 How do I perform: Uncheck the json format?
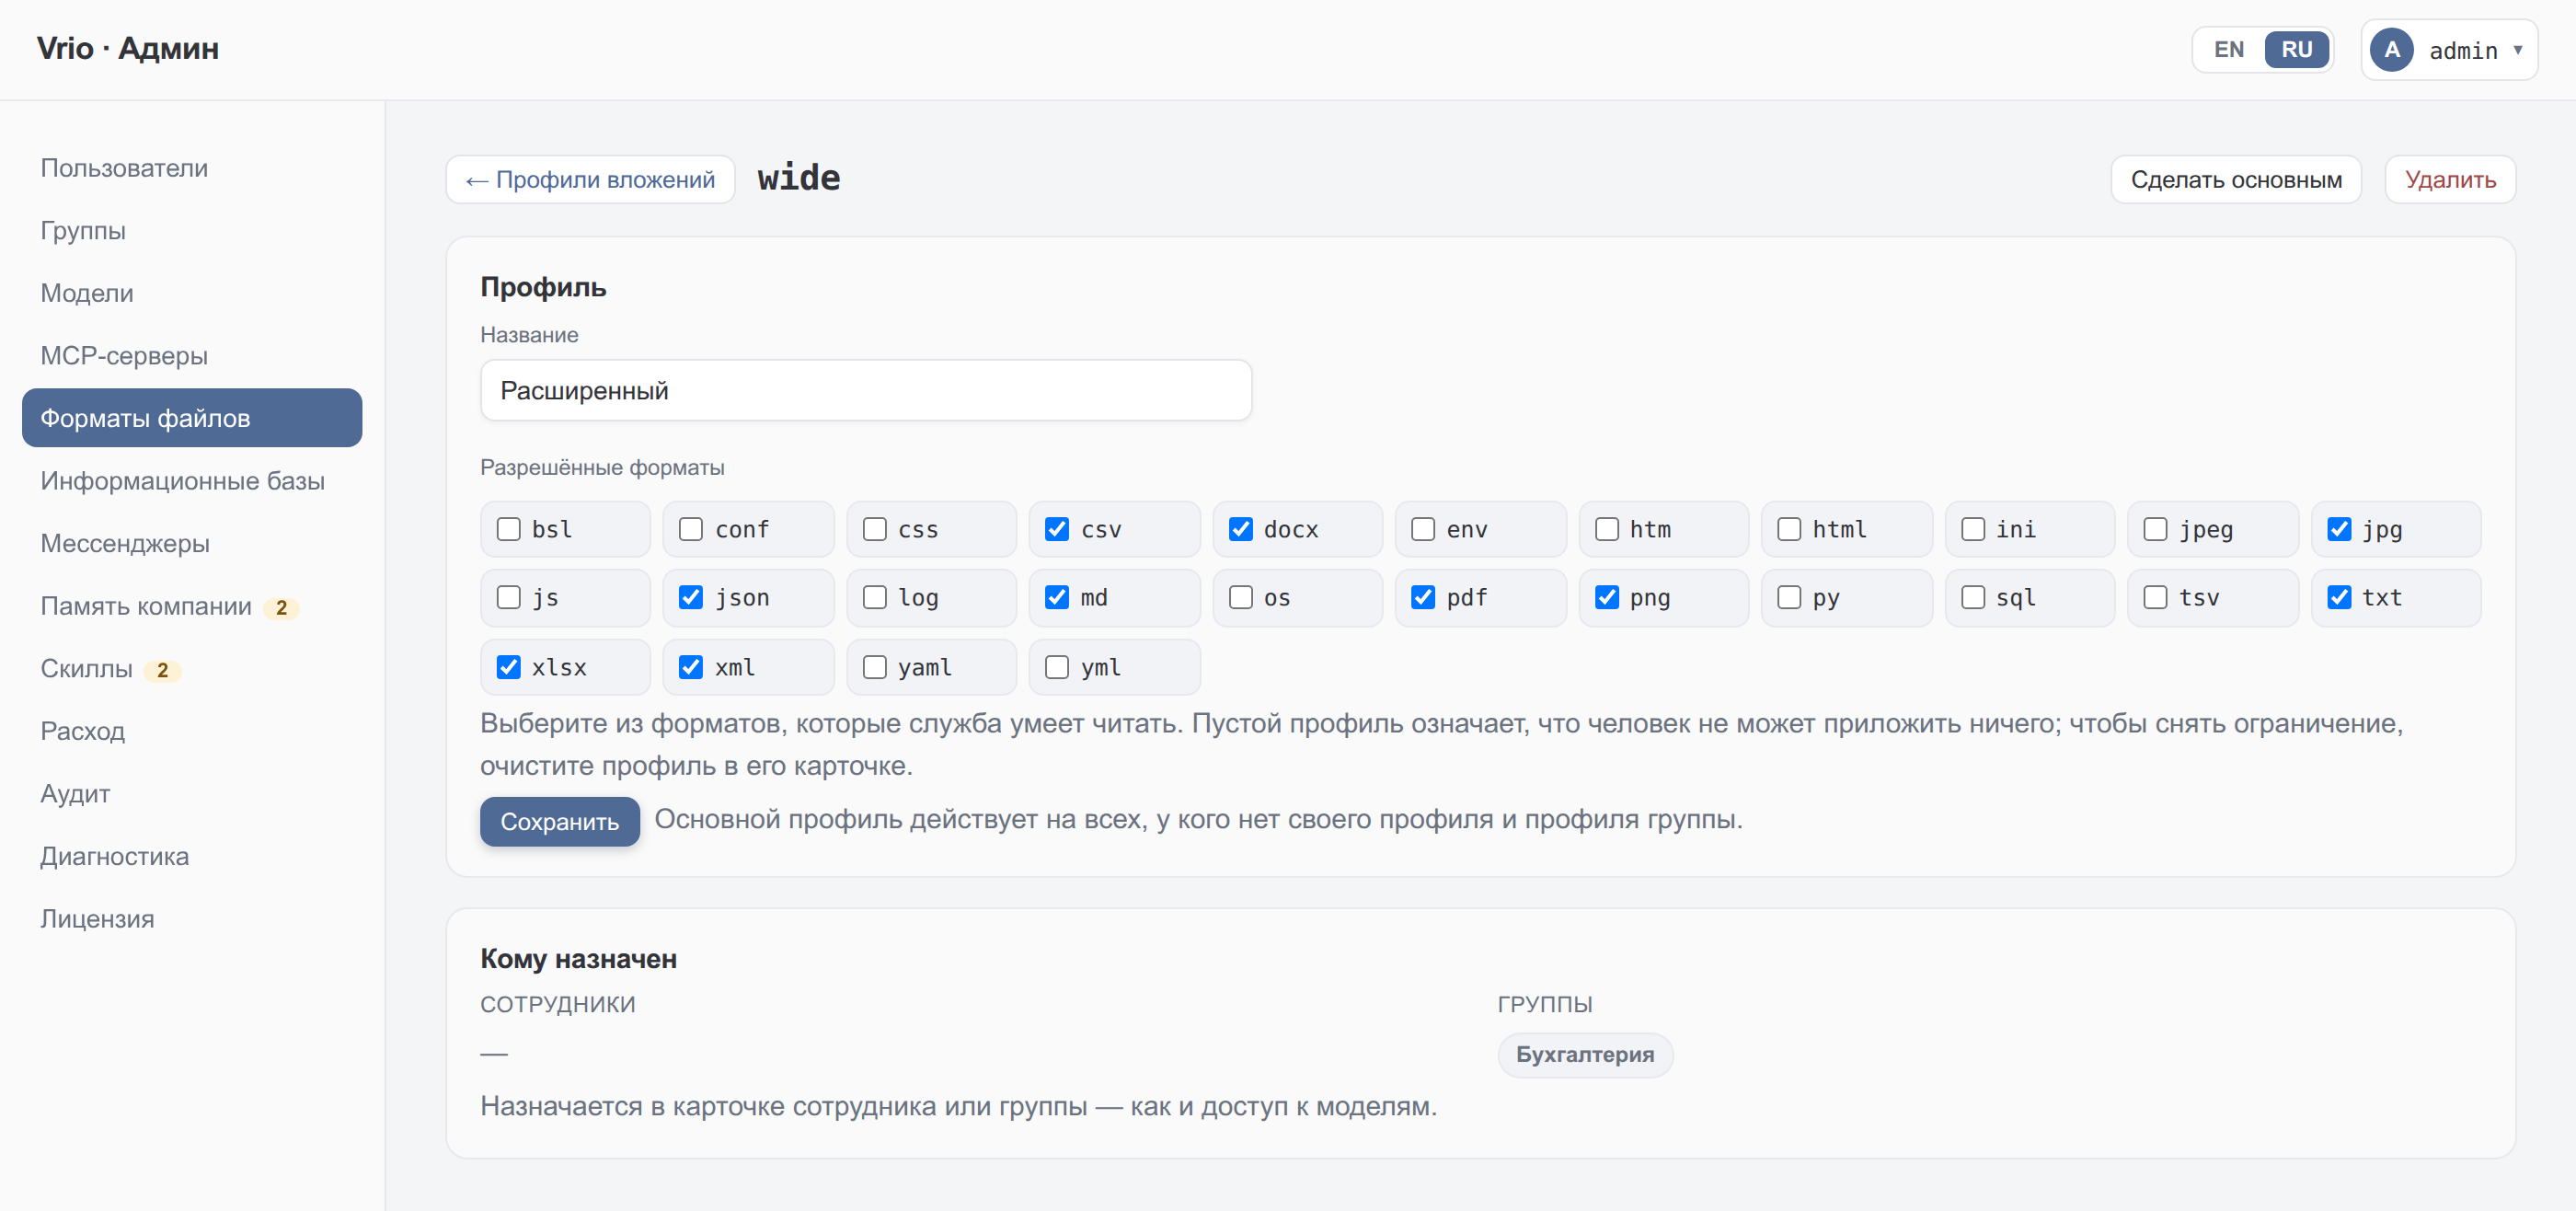click(x=691, y=597)
